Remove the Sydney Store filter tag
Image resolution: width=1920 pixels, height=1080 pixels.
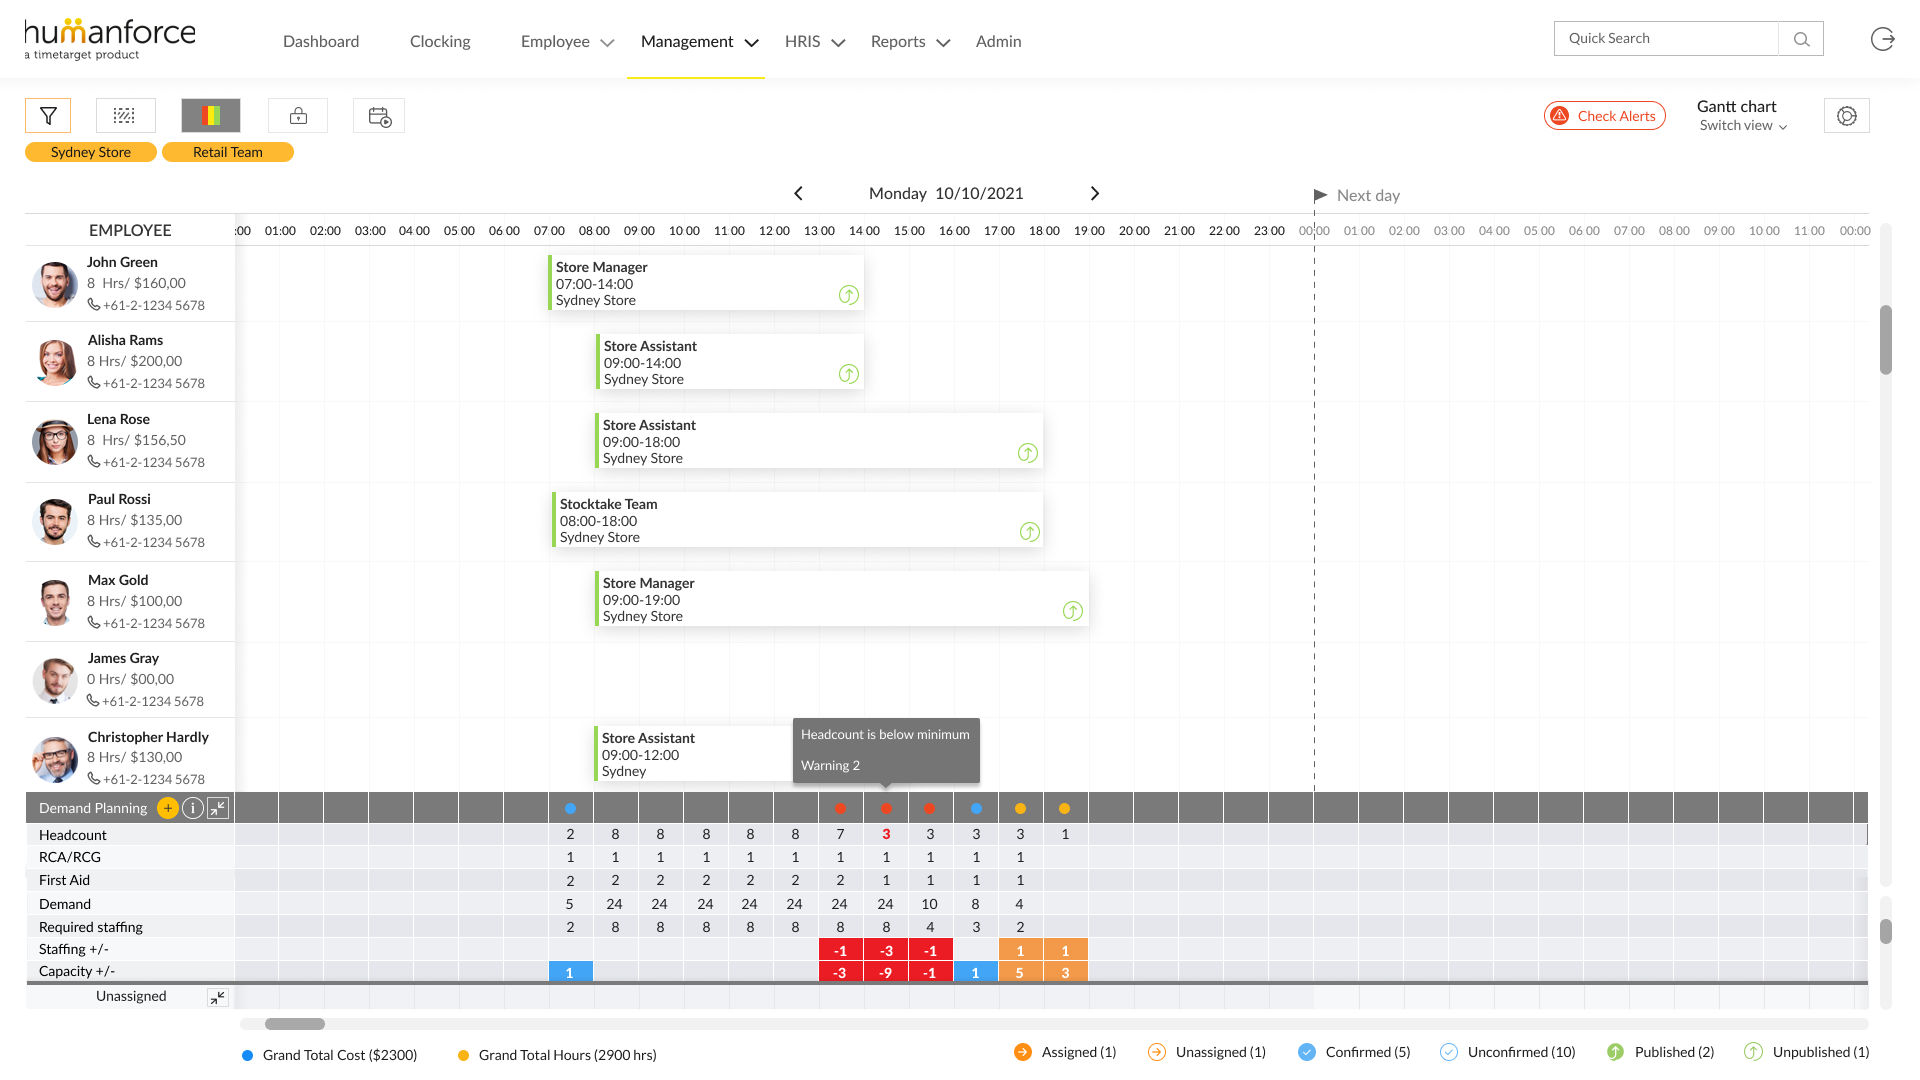(x=91, y=152)
